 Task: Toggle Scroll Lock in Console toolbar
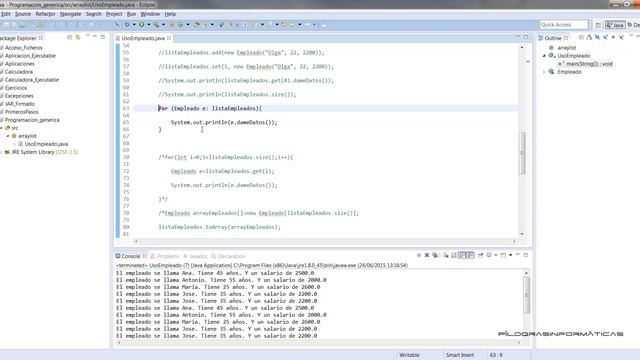point(454,255)
